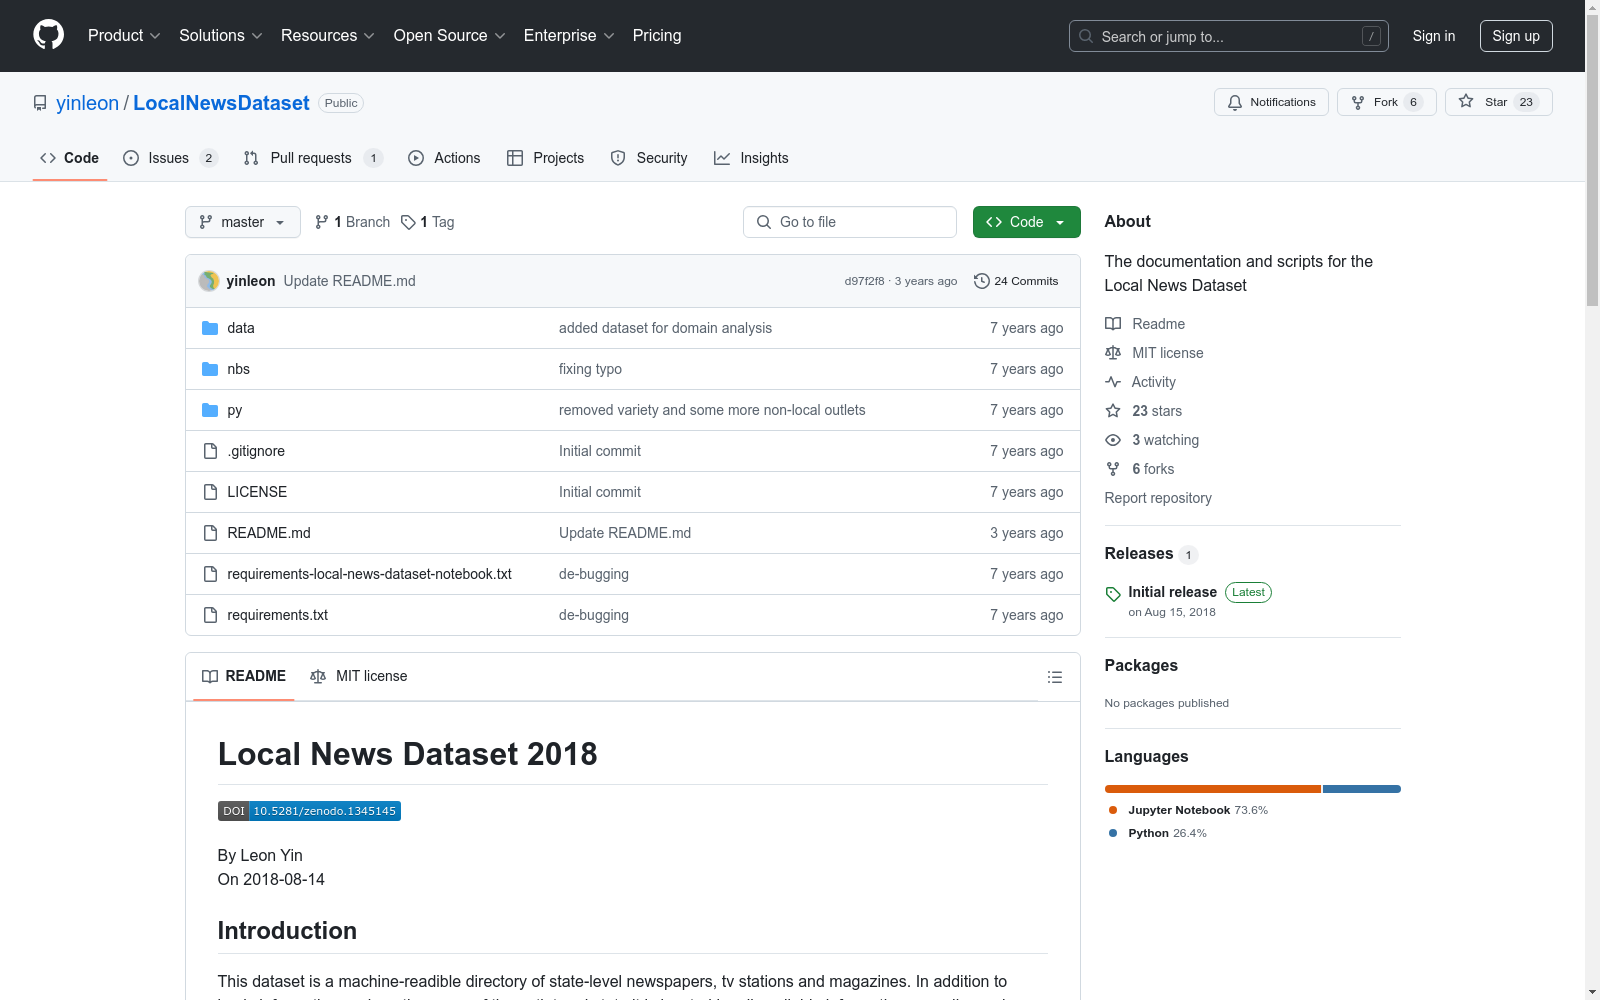The width and height of the screenshot is (1600, 1000).
Task: Click the Jupyter Notebook 73.6% language link
Action: pos(1198,810)
